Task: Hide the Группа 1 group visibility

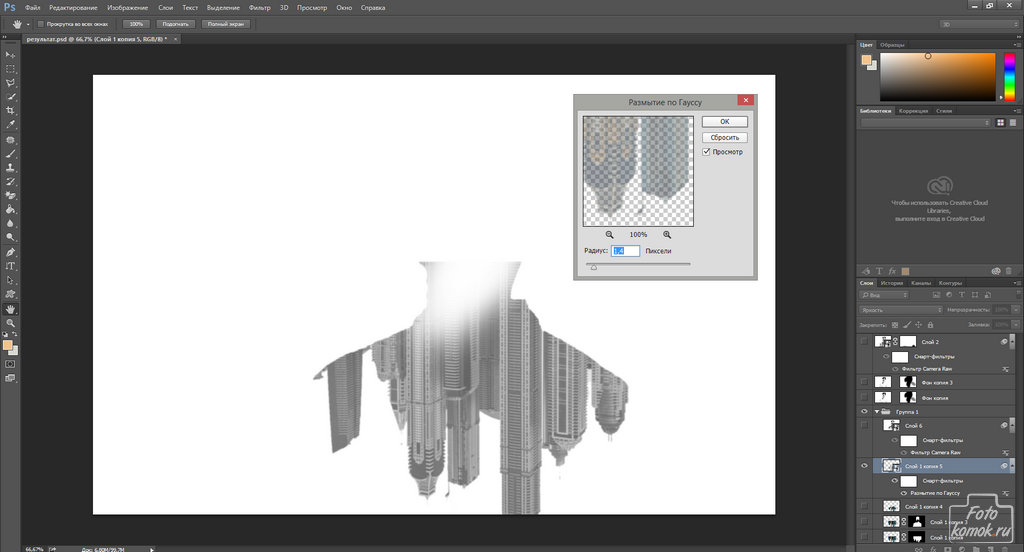Action: point(865,411)
